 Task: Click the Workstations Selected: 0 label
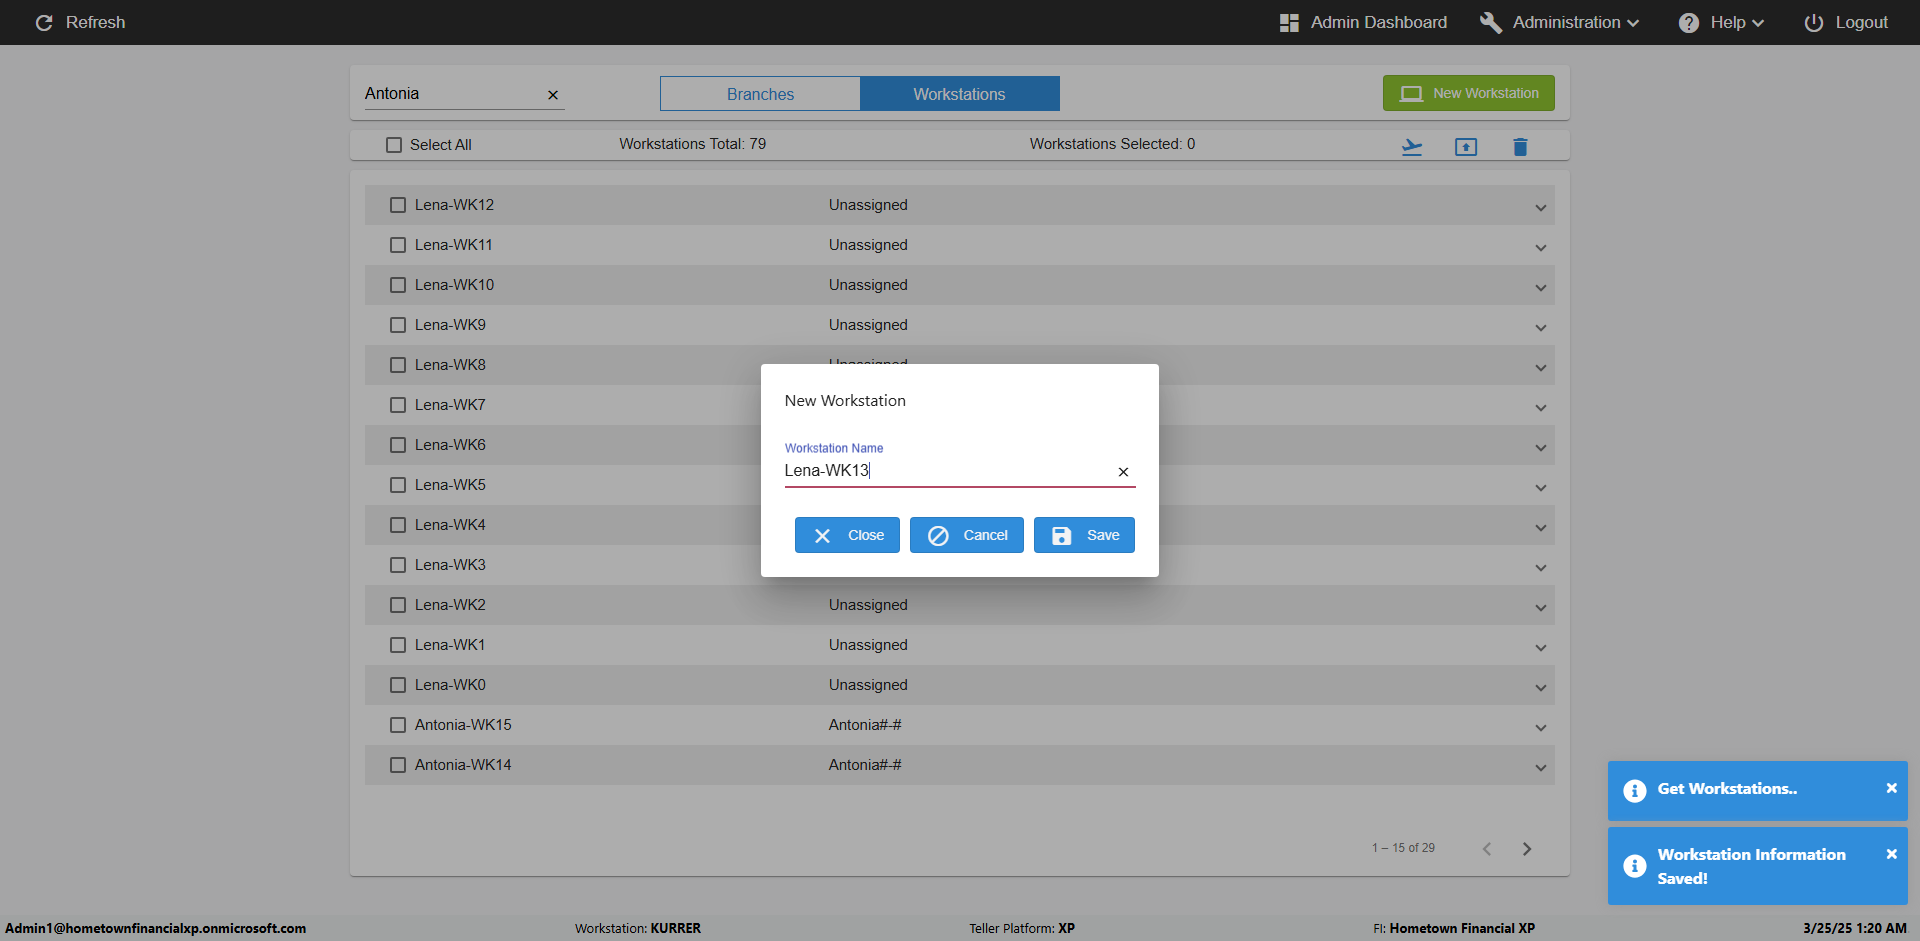(x=1112, y=144)
